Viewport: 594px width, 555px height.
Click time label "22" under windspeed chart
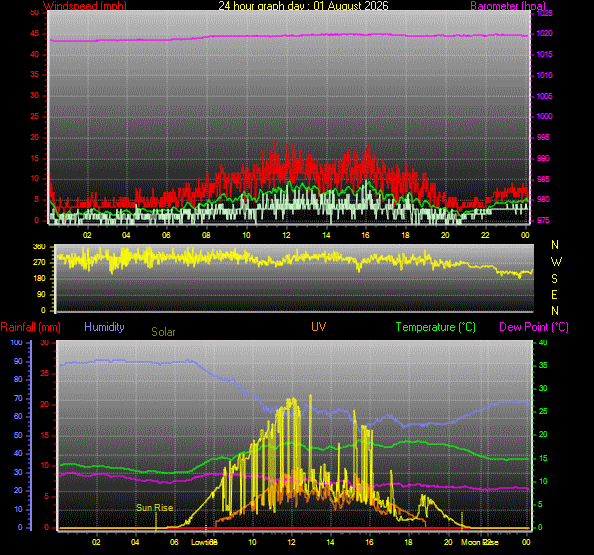coord(485,235)
